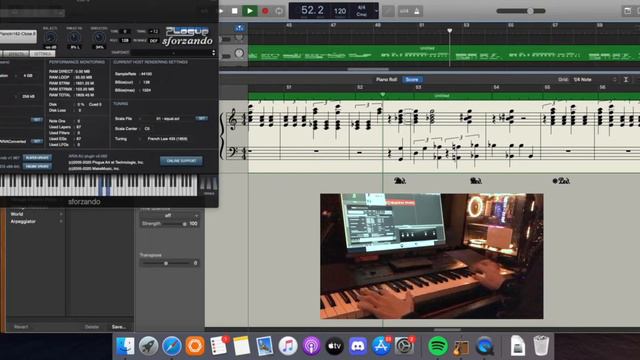Click the French Law 435 (1859) tuning value
This screenshot has height=360, width=640.
click(167, 139)
